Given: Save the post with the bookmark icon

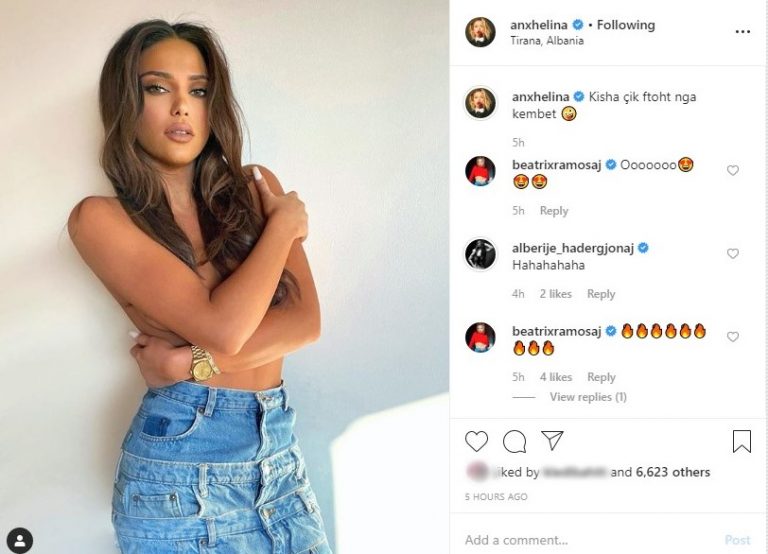Looking at the screenshot, I should click(742, 441).
